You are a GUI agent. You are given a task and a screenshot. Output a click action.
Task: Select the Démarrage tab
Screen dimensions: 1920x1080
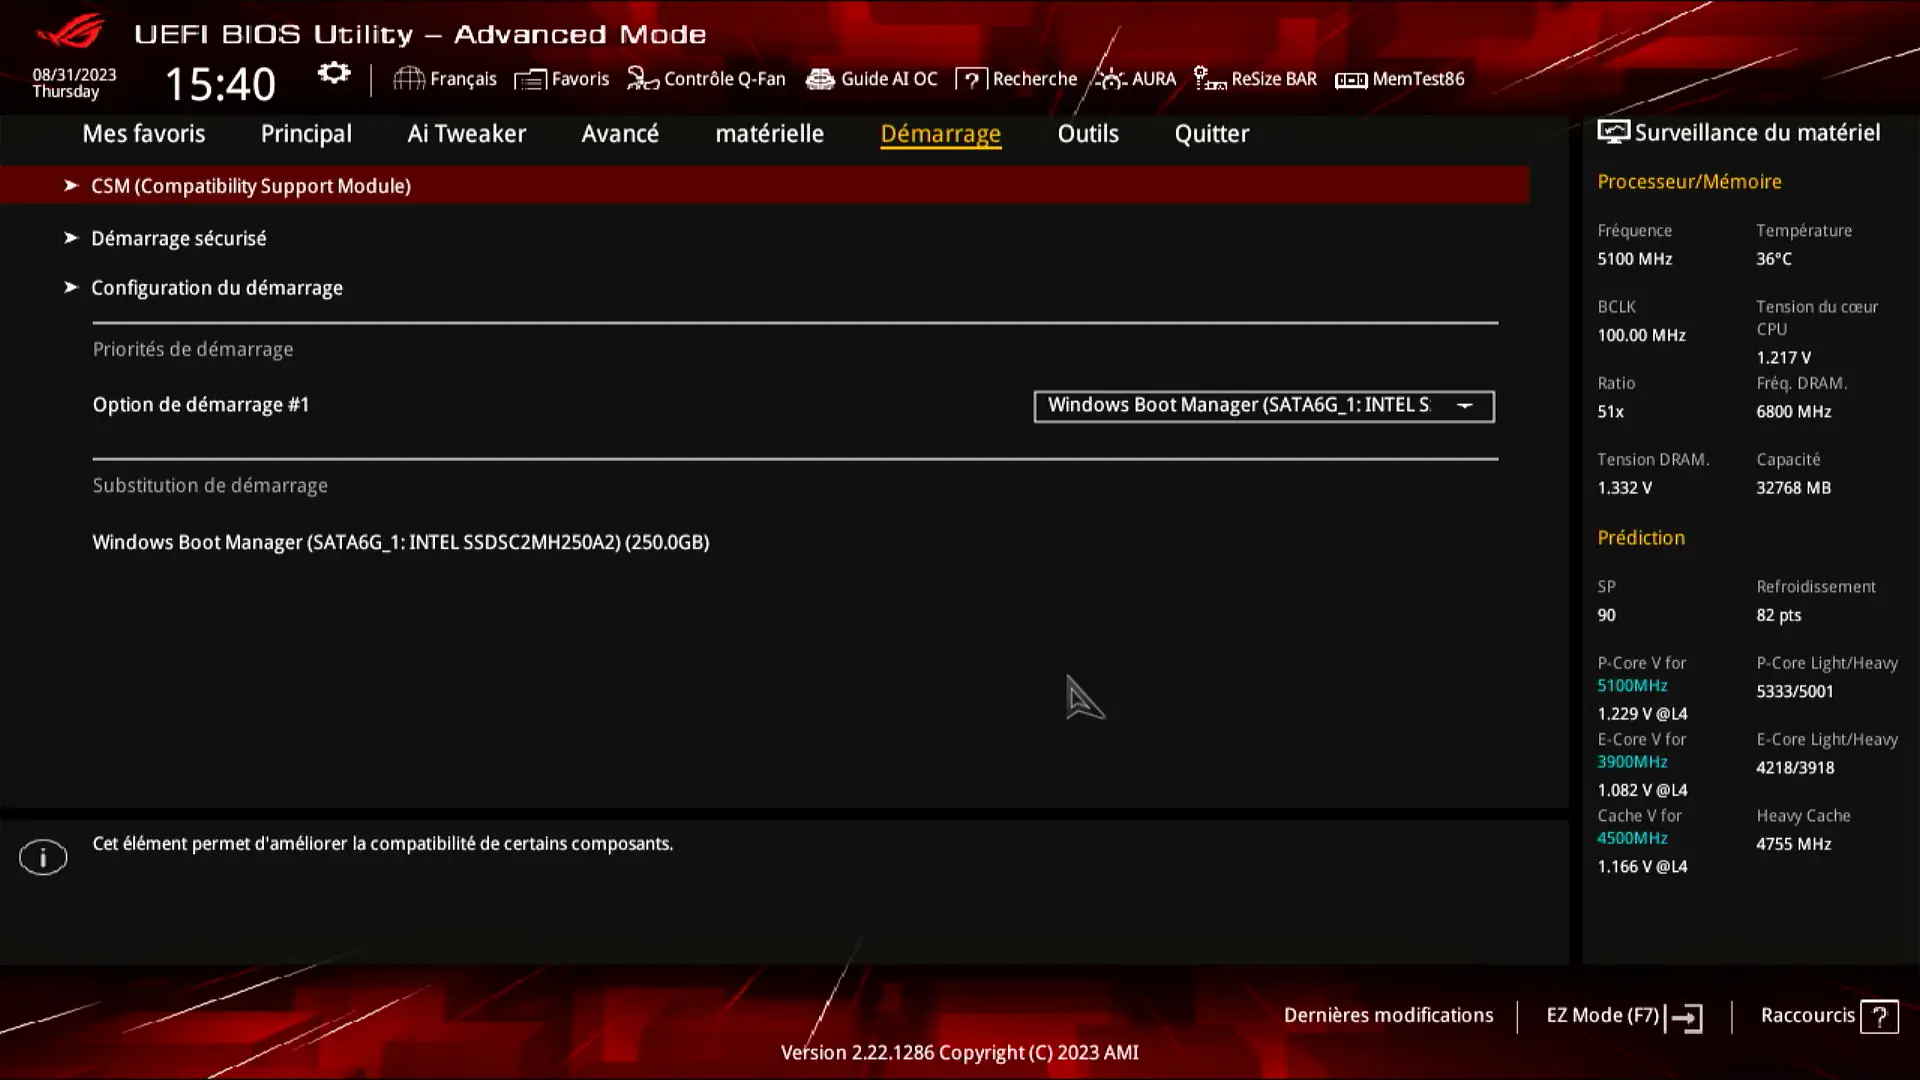click(940, 133)
